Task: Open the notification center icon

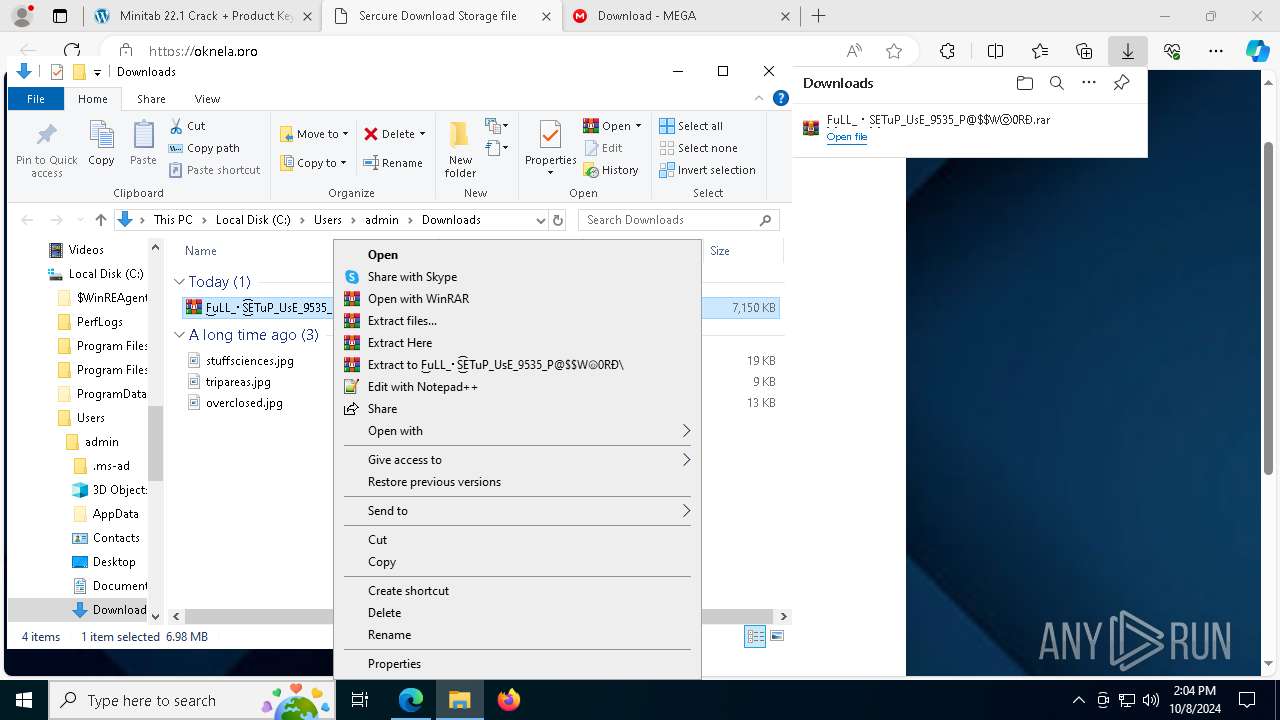Action: (1247, 700)
